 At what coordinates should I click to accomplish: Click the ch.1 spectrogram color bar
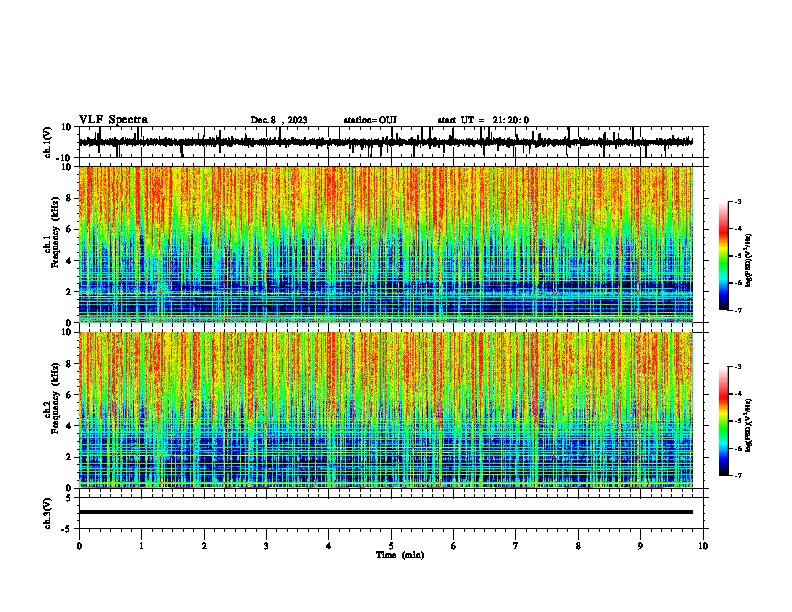point(724,256)
